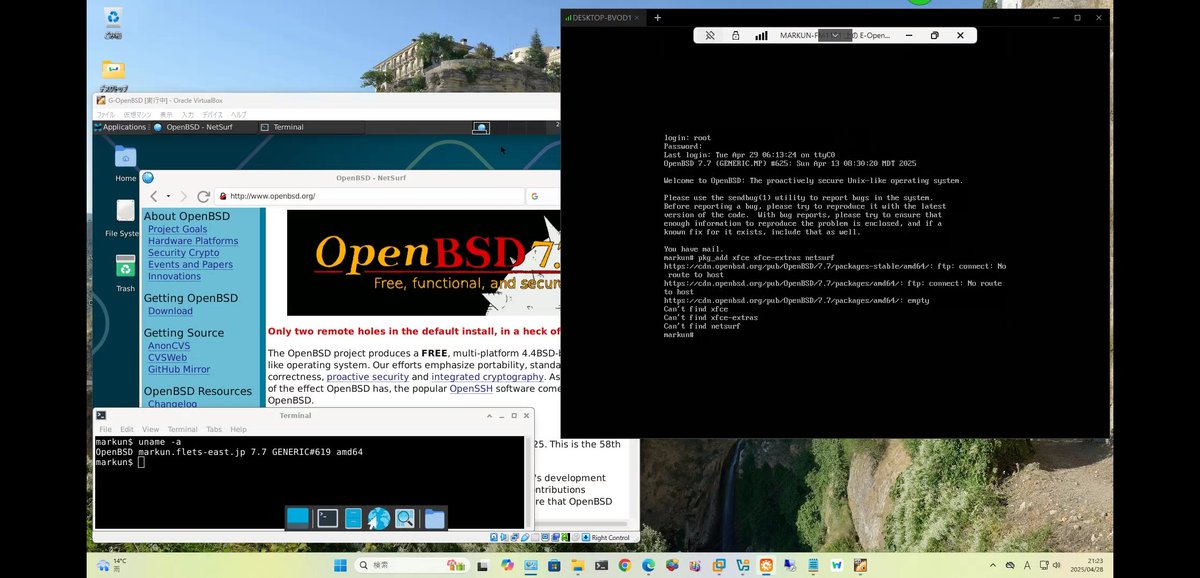Click Show Desktop icon in Xfce dock
Viewport: 1200px width, 578px height.
[x=298, y=517]
